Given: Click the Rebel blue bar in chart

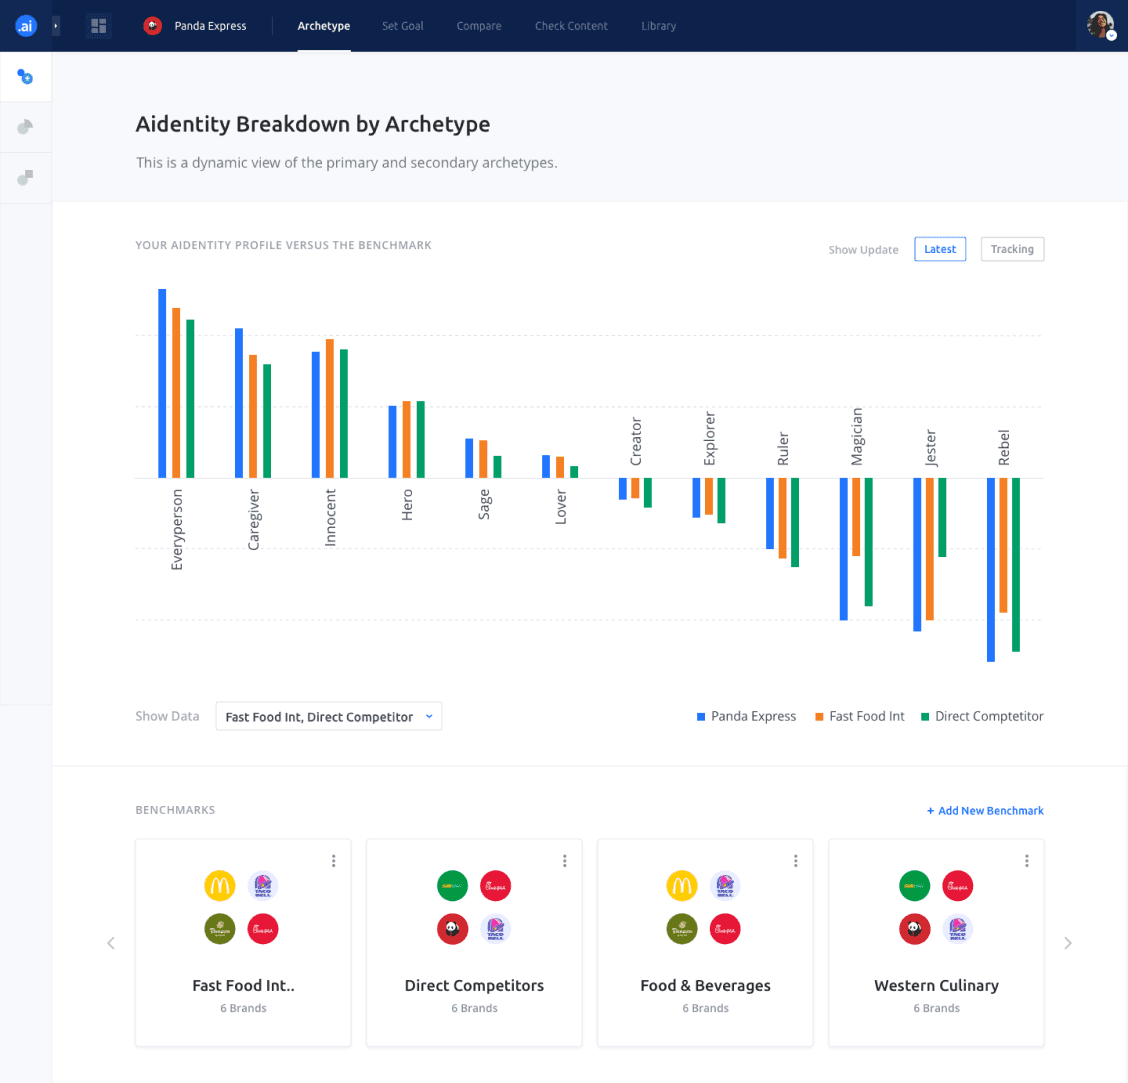Looking at the screenshot, I should point(991,570).
